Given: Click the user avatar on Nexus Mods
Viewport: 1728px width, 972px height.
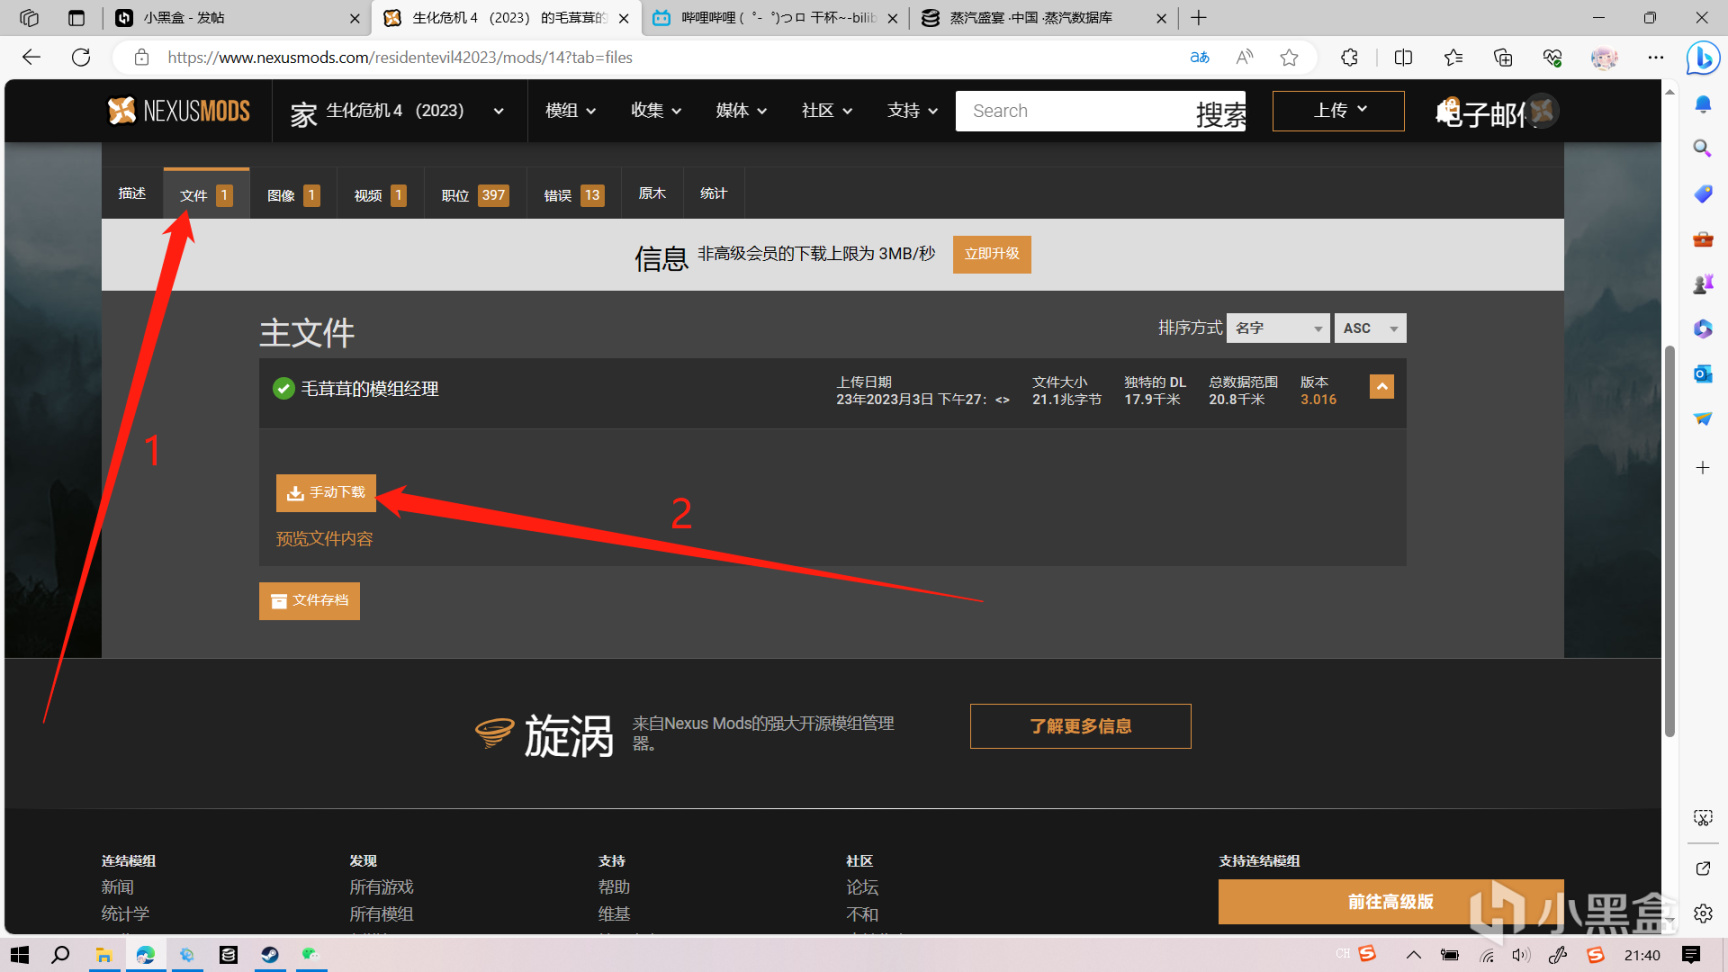Looking at the screenshot, I should click(1542, 111).
